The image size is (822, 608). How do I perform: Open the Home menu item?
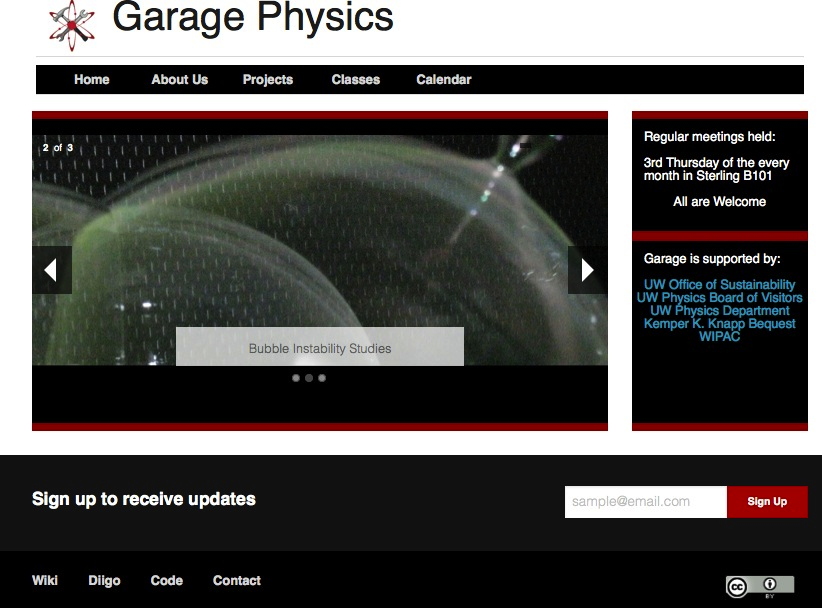[92, 80]
